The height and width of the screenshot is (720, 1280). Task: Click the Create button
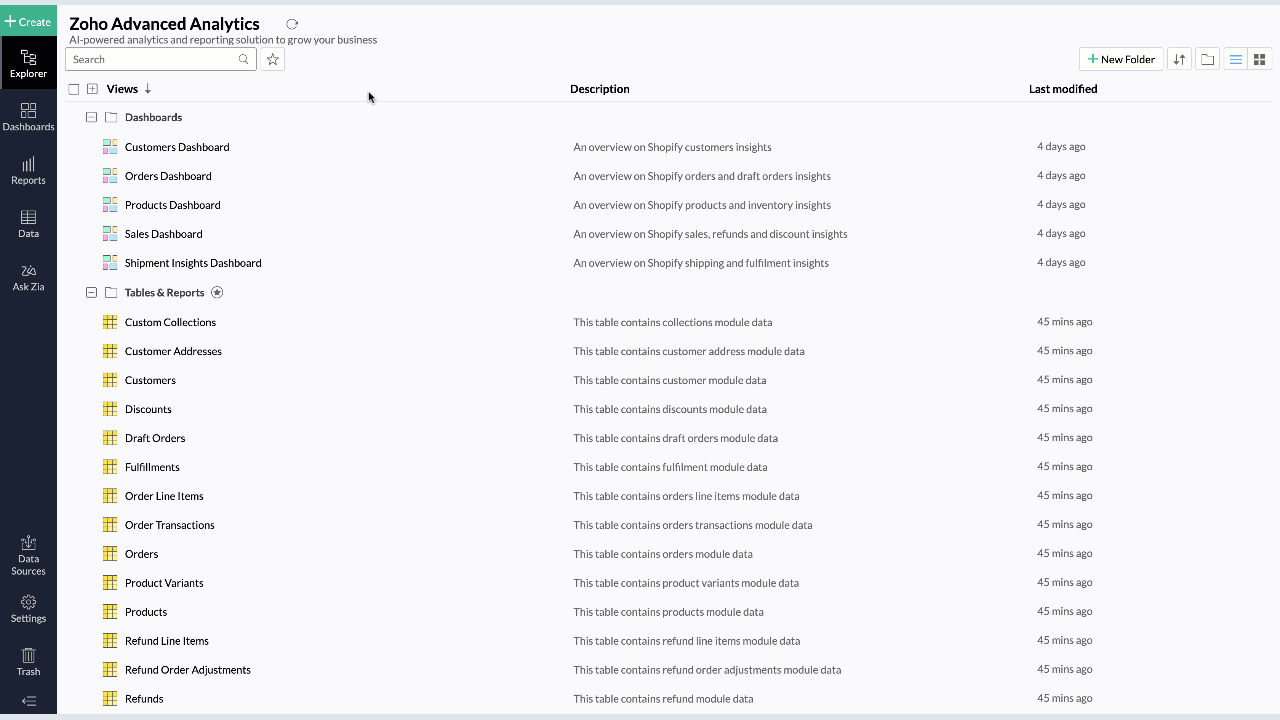coord(28,21)
